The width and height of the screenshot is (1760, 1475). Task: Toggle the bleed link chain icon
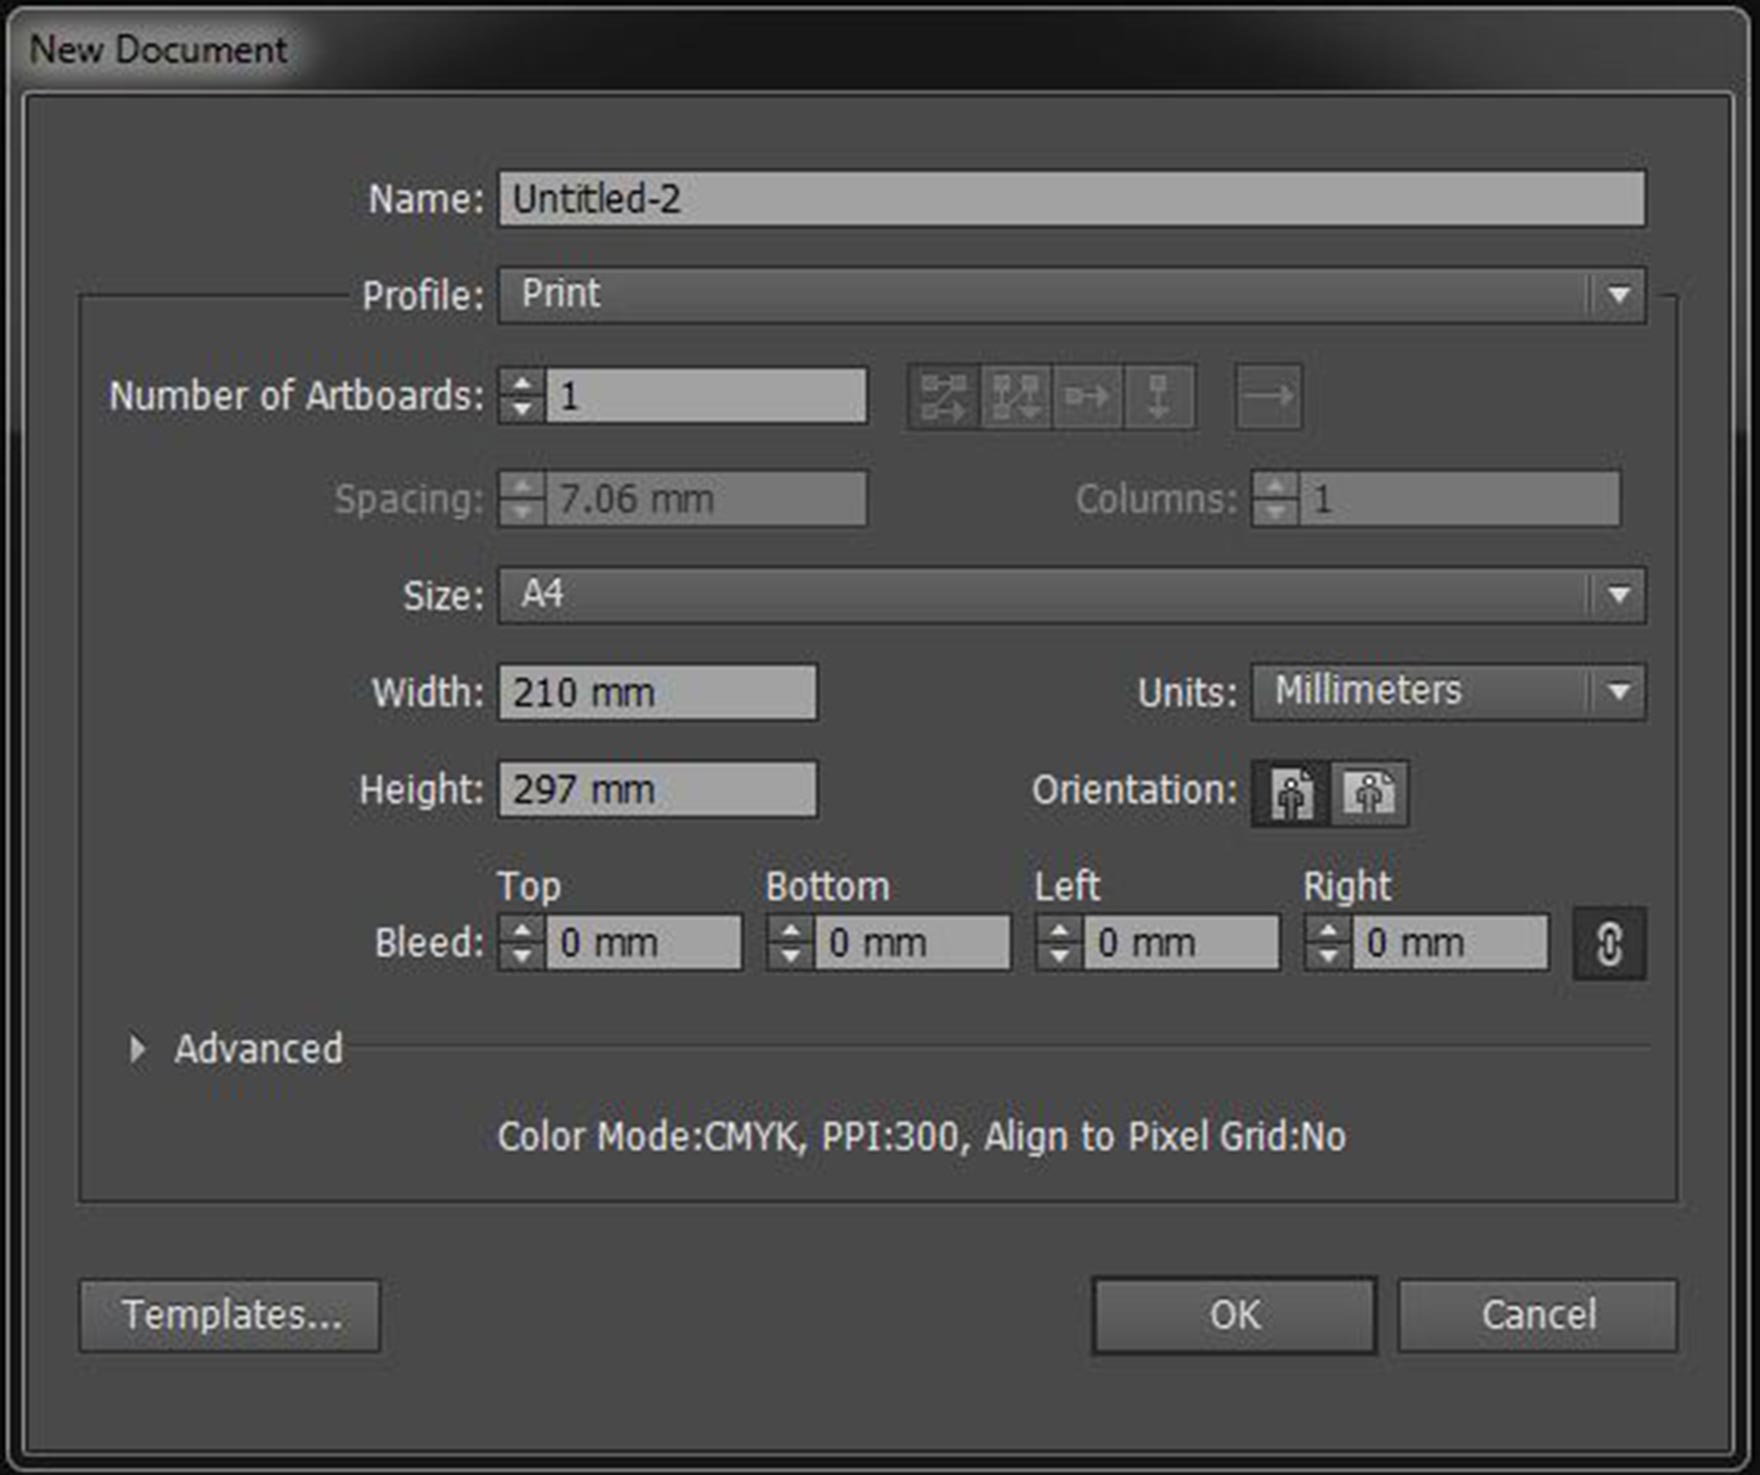(1609, 943)
